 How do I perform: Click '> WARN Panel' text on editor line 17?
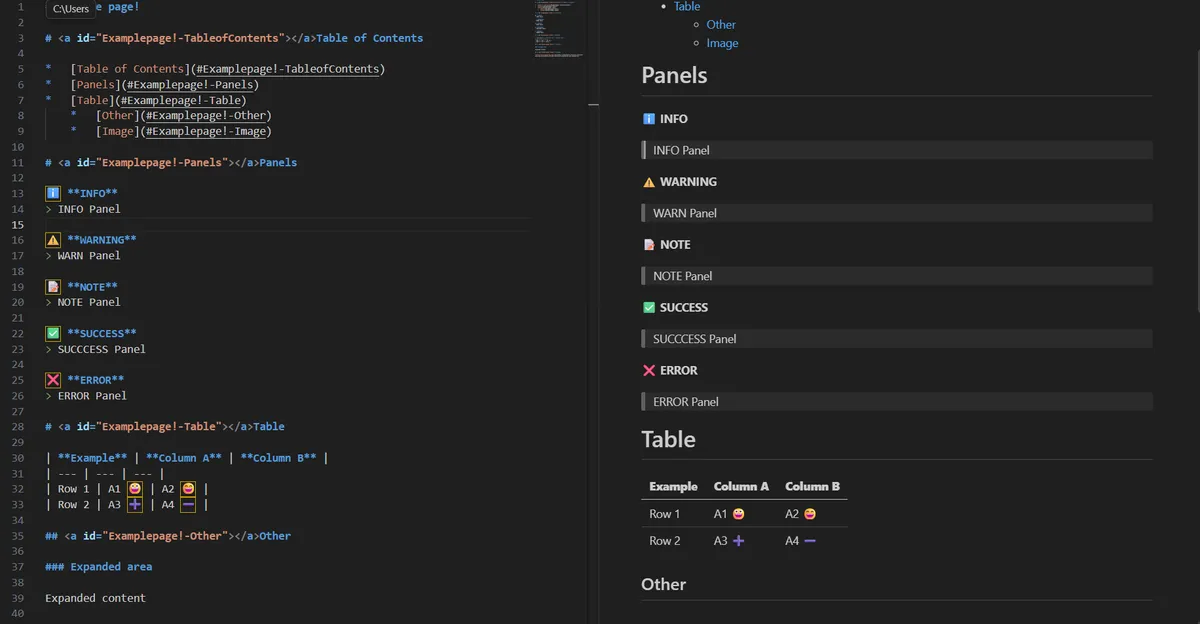click(83, 256)
